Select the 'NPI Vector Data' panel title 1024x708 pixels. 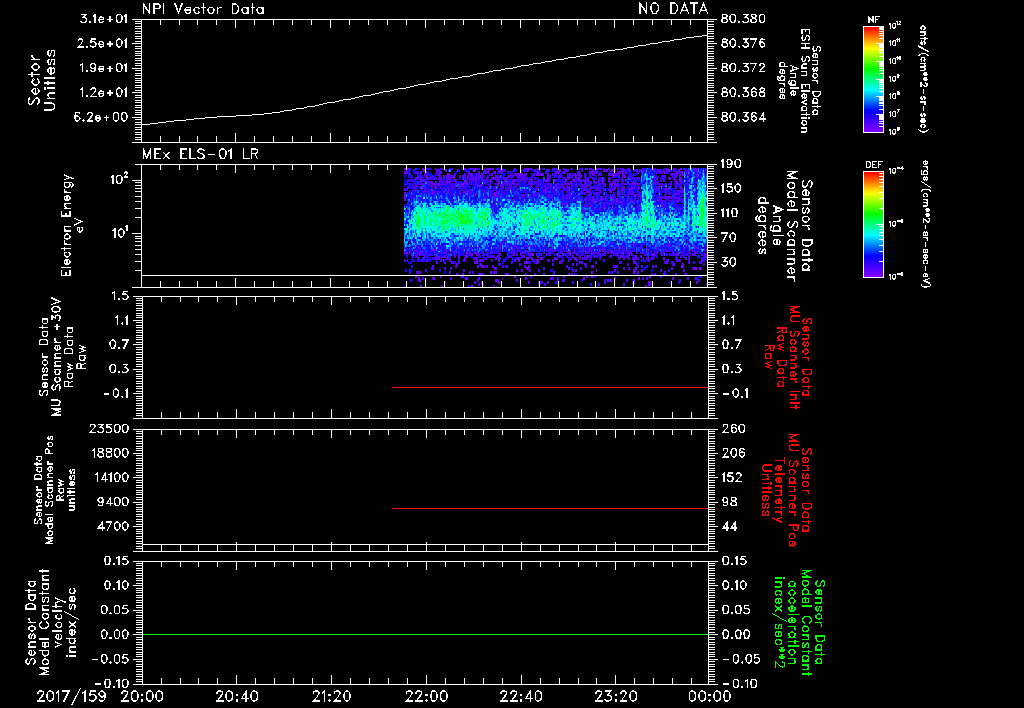[203, 9]
